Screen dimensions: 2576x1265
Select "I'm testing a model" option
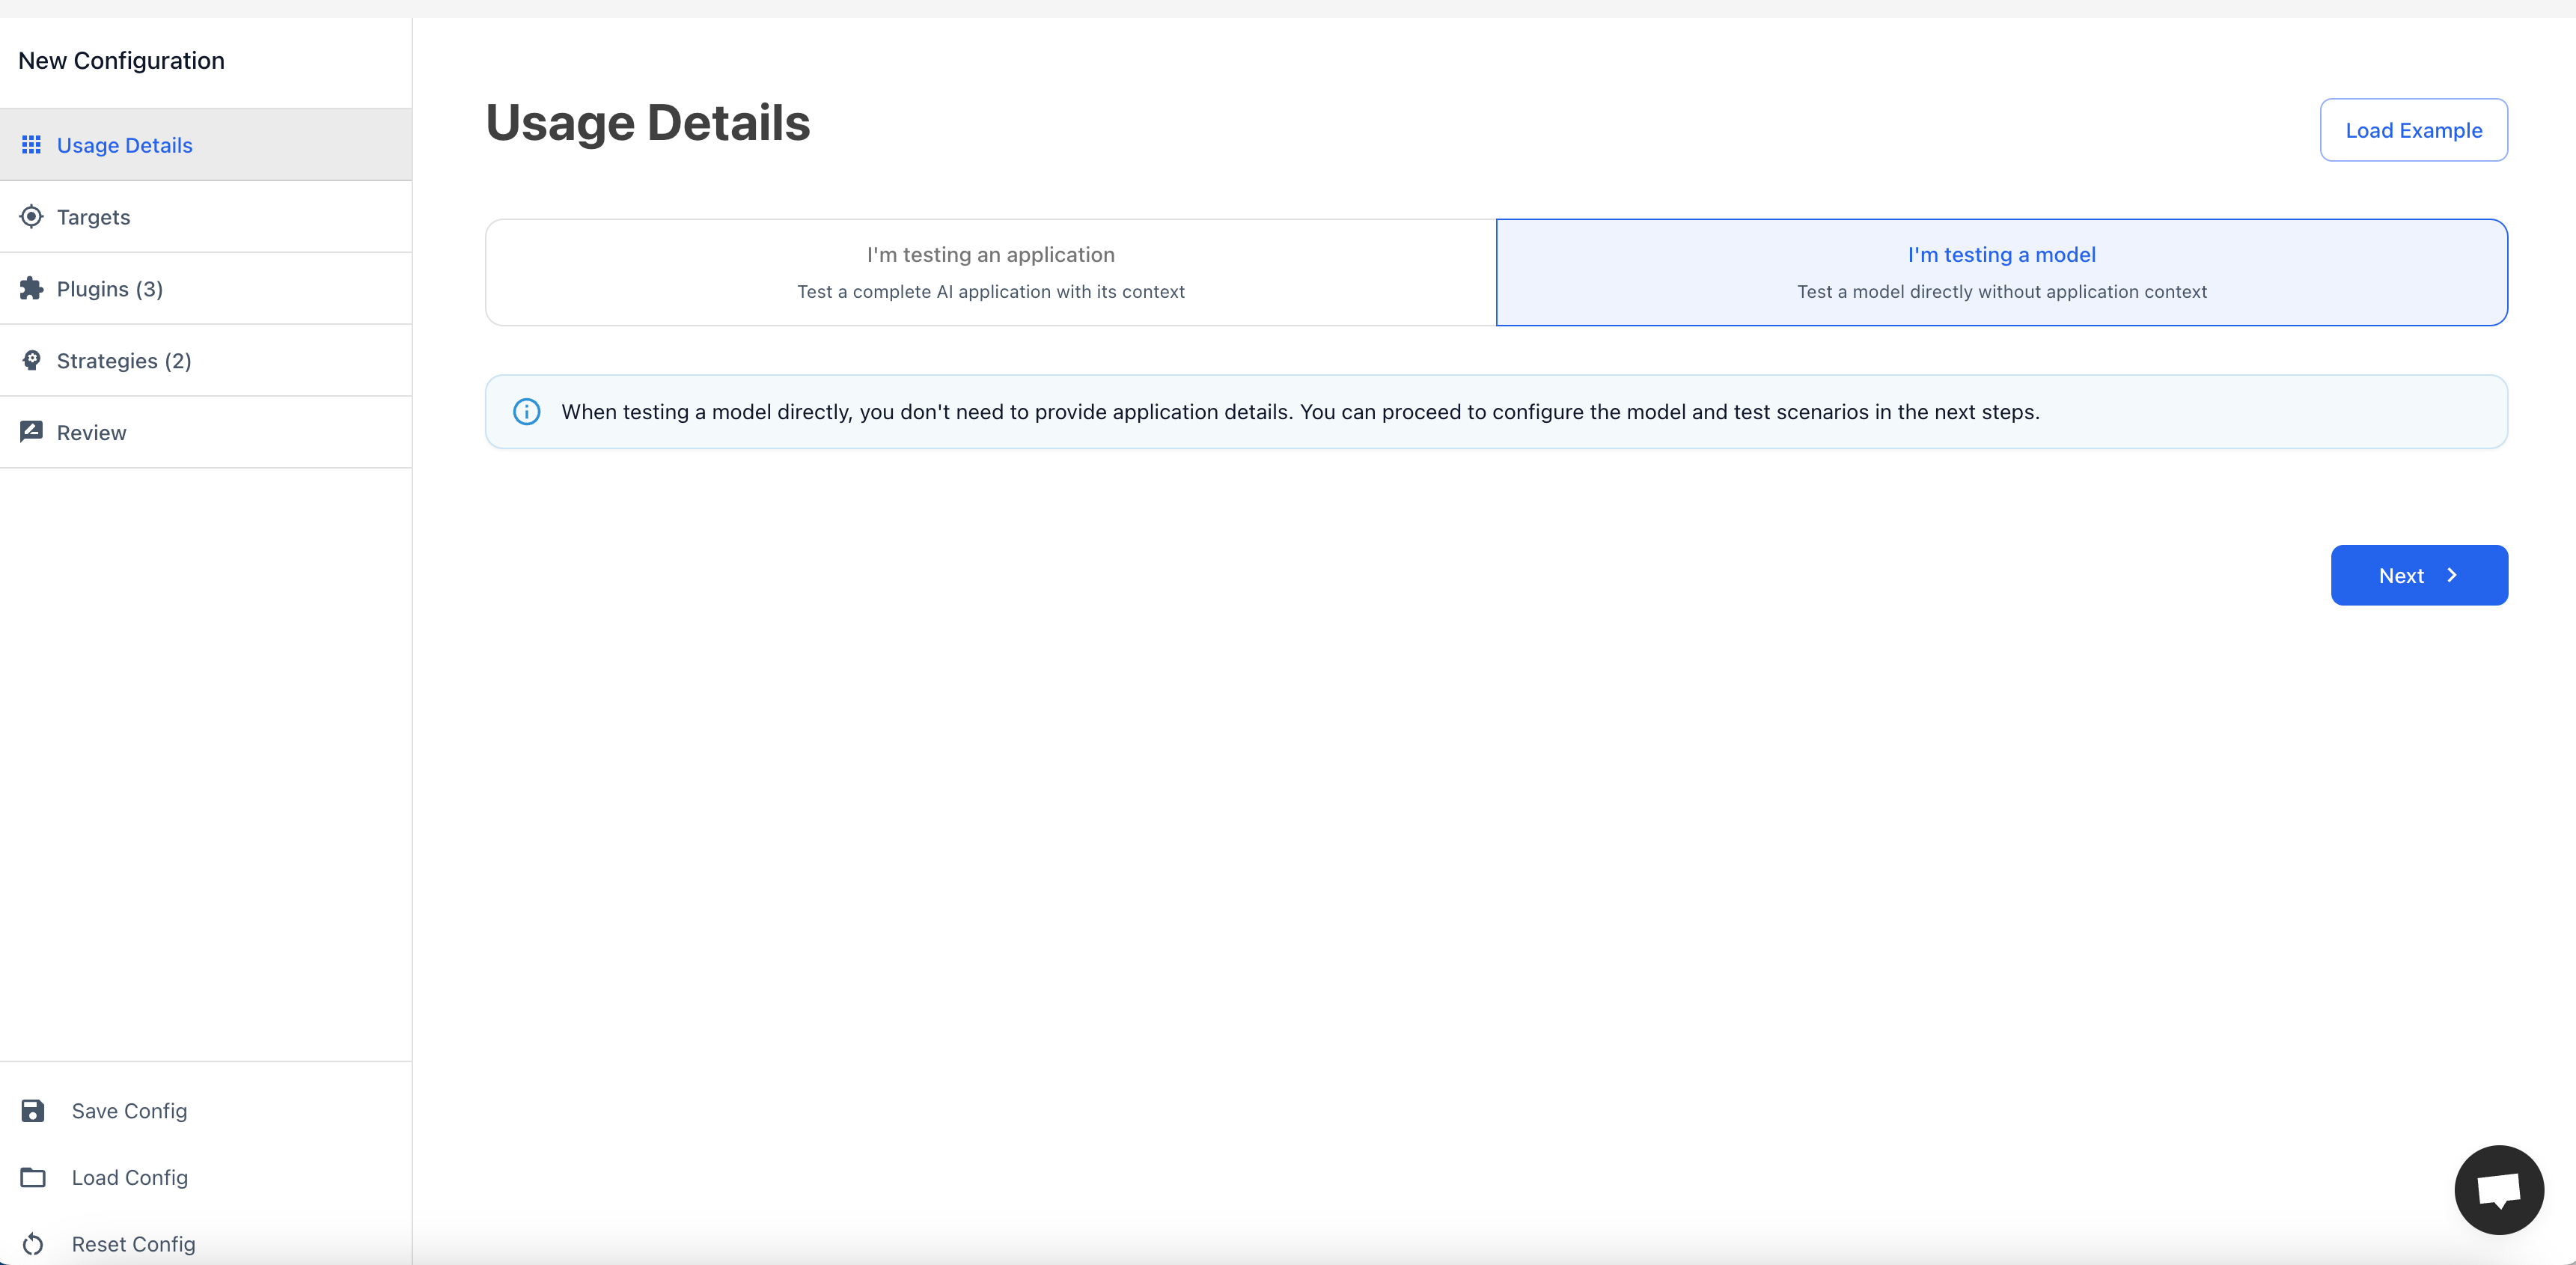2001,272
